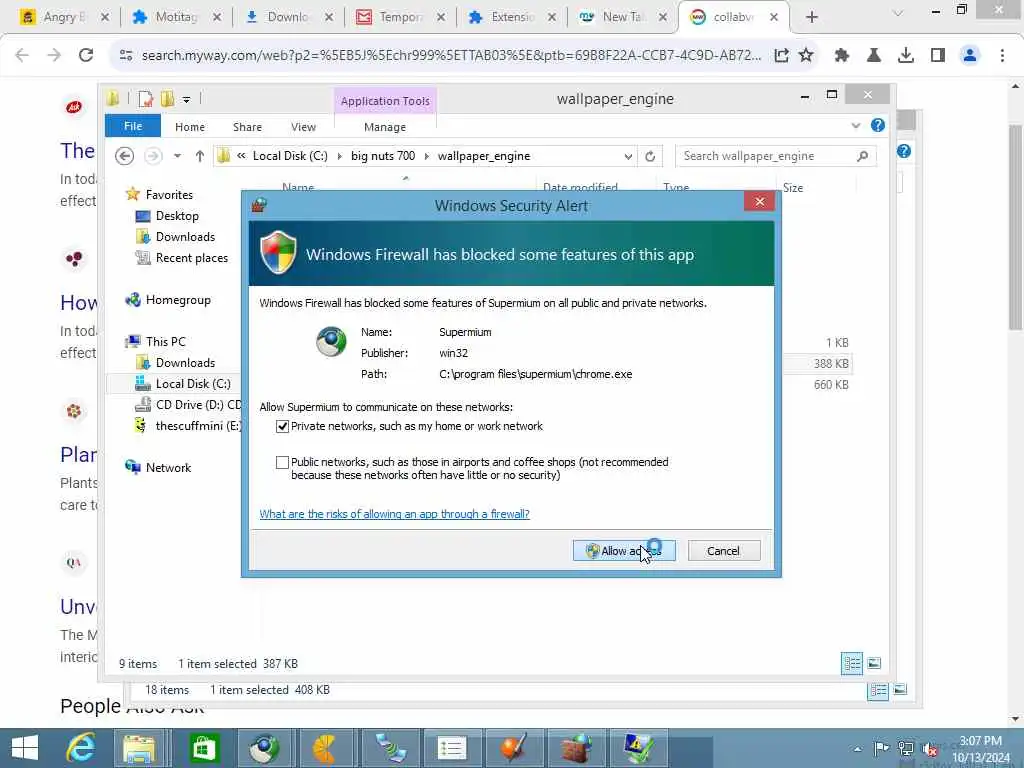
Task: Select Downloads under This PC
Action: click(x=185, y=362)
